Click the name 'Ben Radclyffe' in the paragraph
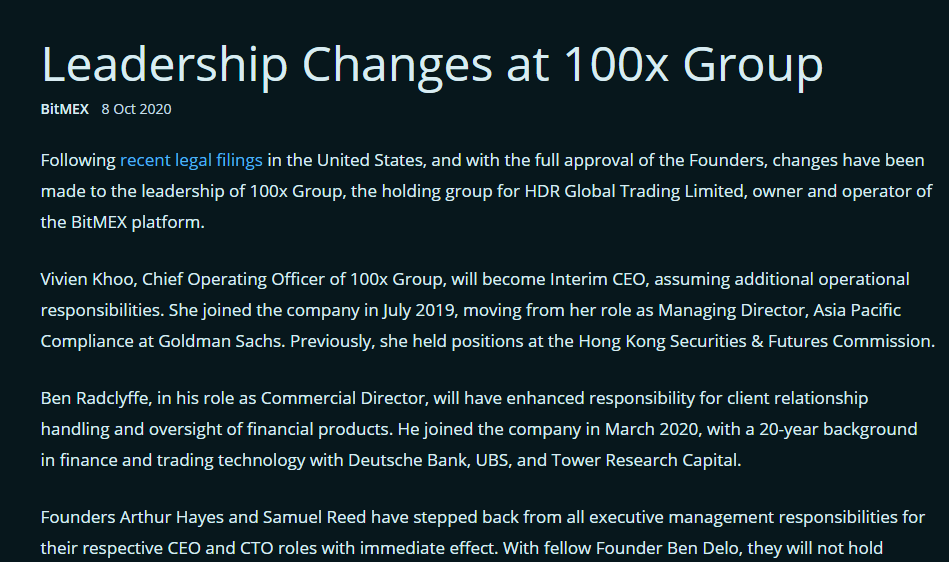The image size is (949, 562). coord(94,399)
